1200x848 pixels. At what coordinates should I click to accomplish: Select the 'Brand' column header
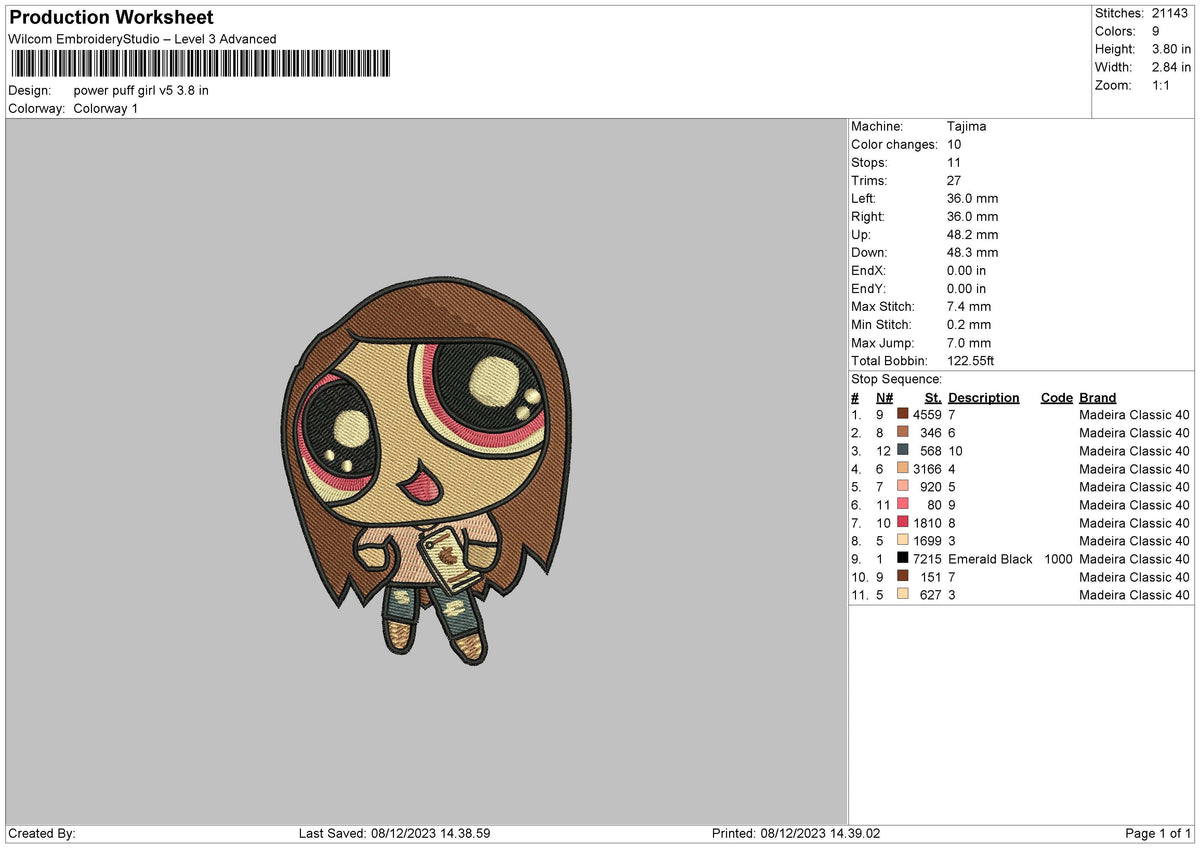(1097, 397)
